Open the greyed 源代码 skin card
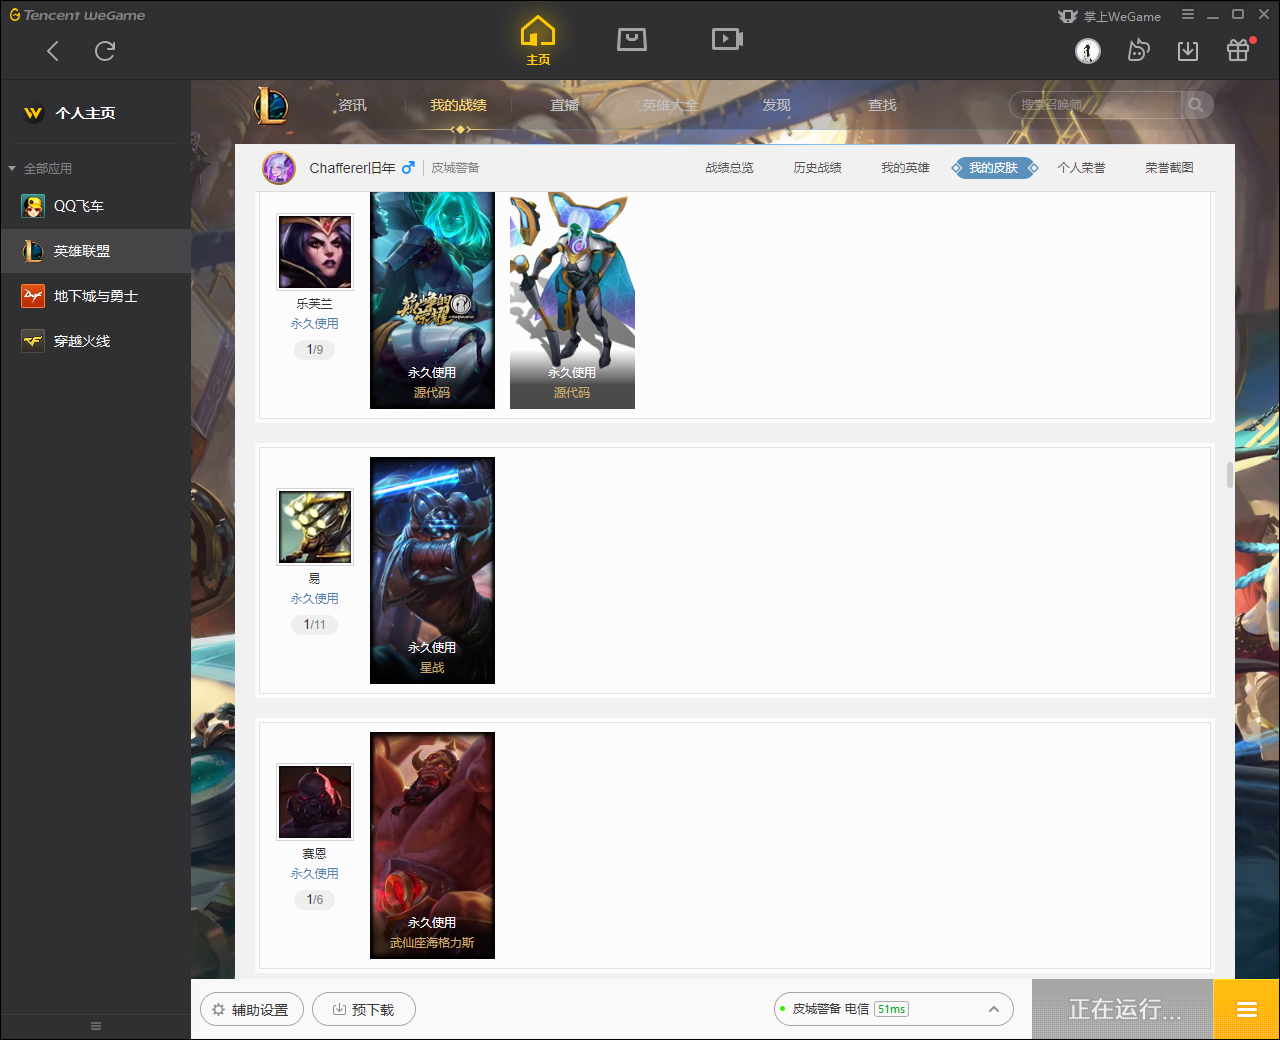Viewport: 1280px width, 1040px height. pos(572,300)
